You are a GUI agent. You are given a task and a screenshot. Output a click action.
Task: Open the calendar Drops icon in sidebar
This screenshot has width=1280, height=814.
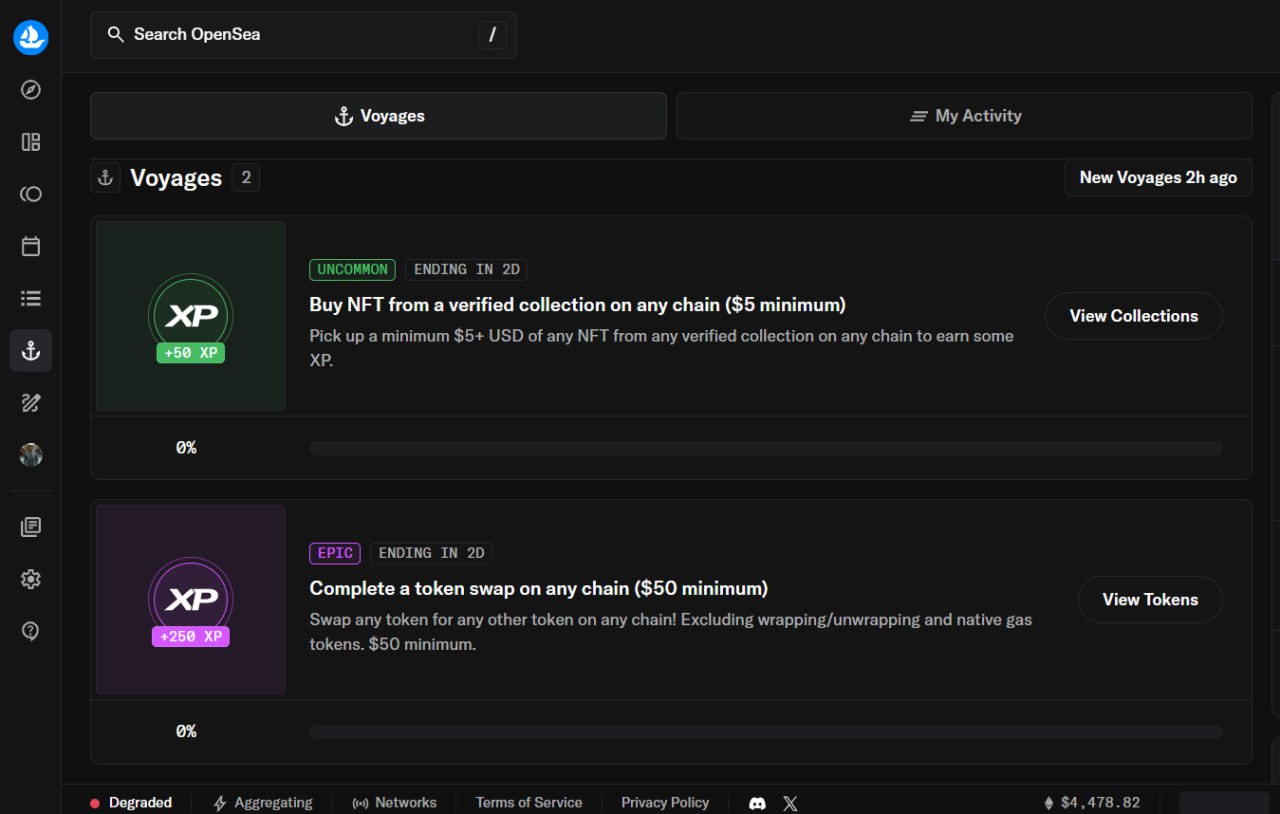pyautogui.click(x=31, y=246)
